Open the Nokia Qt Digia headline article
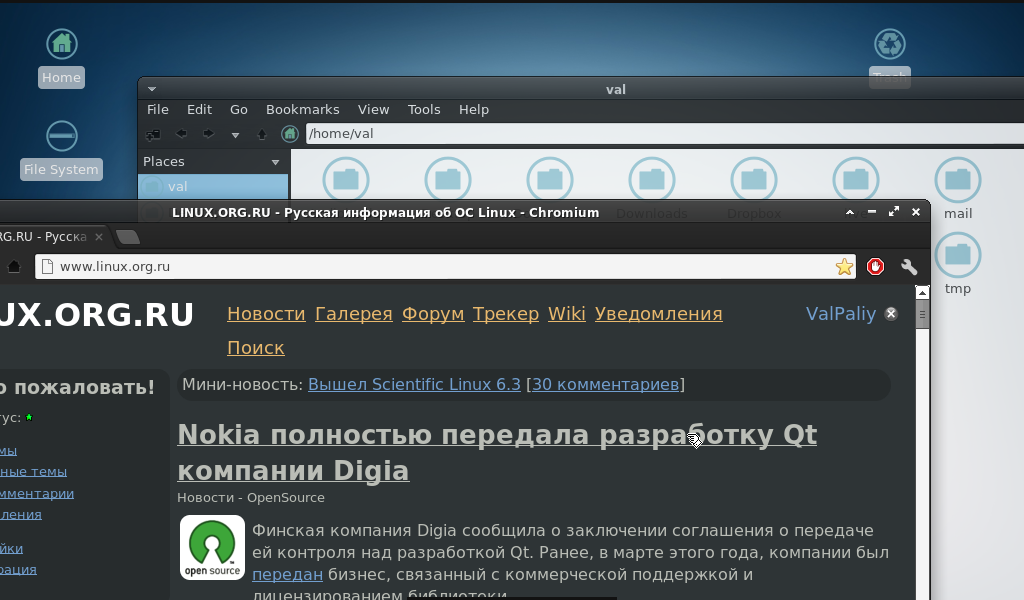Image resolution: width=1024 pixels, height=600 pixels. (x=497, y=452)
